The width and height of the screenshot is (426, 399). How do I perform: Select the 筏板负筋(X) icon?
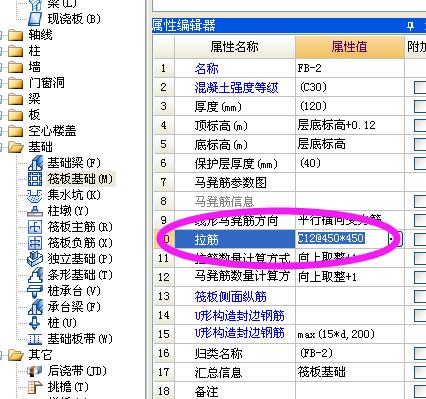35,243
